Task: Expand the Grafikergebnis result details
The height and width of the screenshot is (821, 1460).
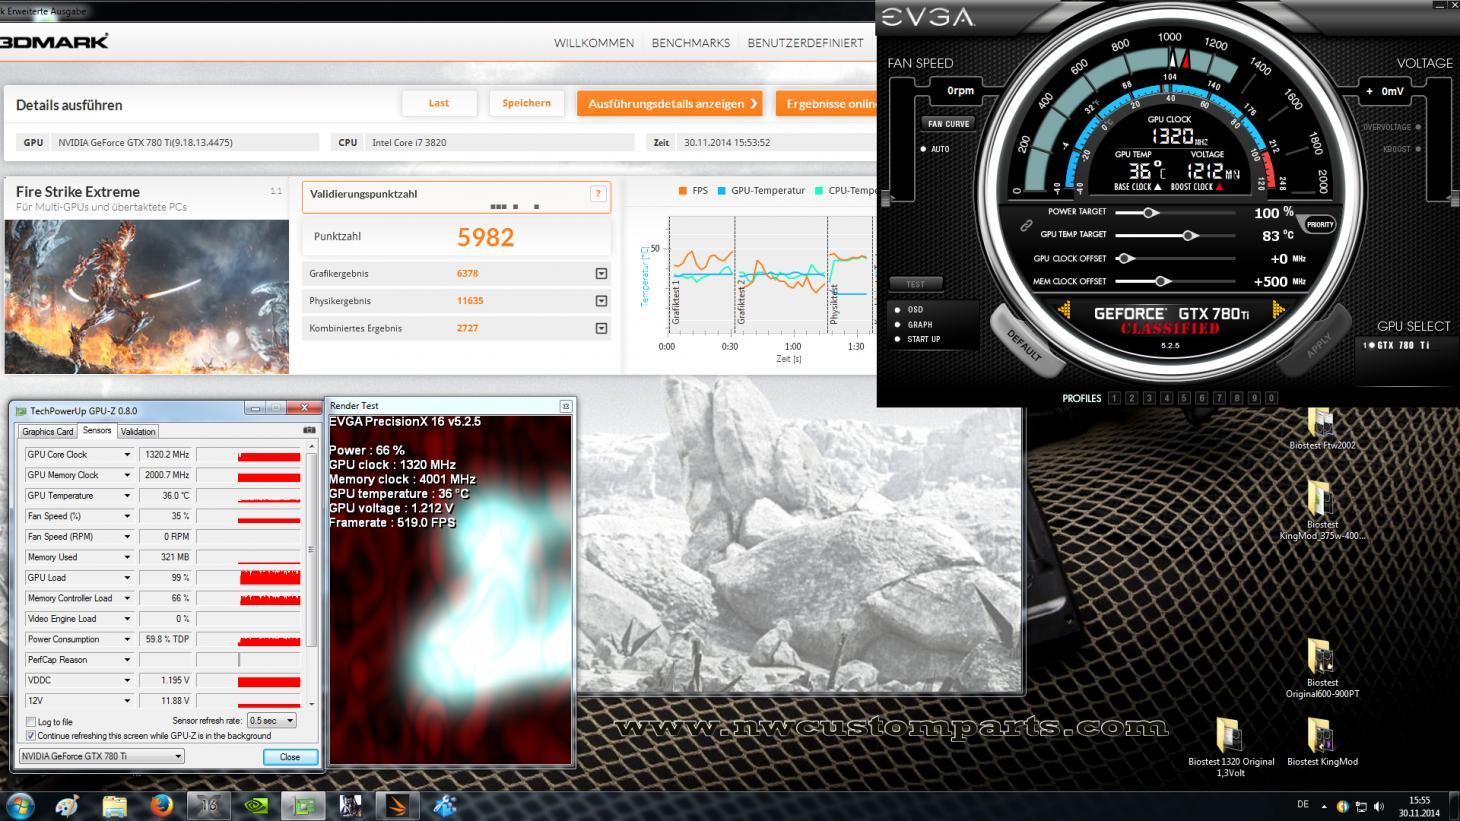Action: click(x=601, y=273)
